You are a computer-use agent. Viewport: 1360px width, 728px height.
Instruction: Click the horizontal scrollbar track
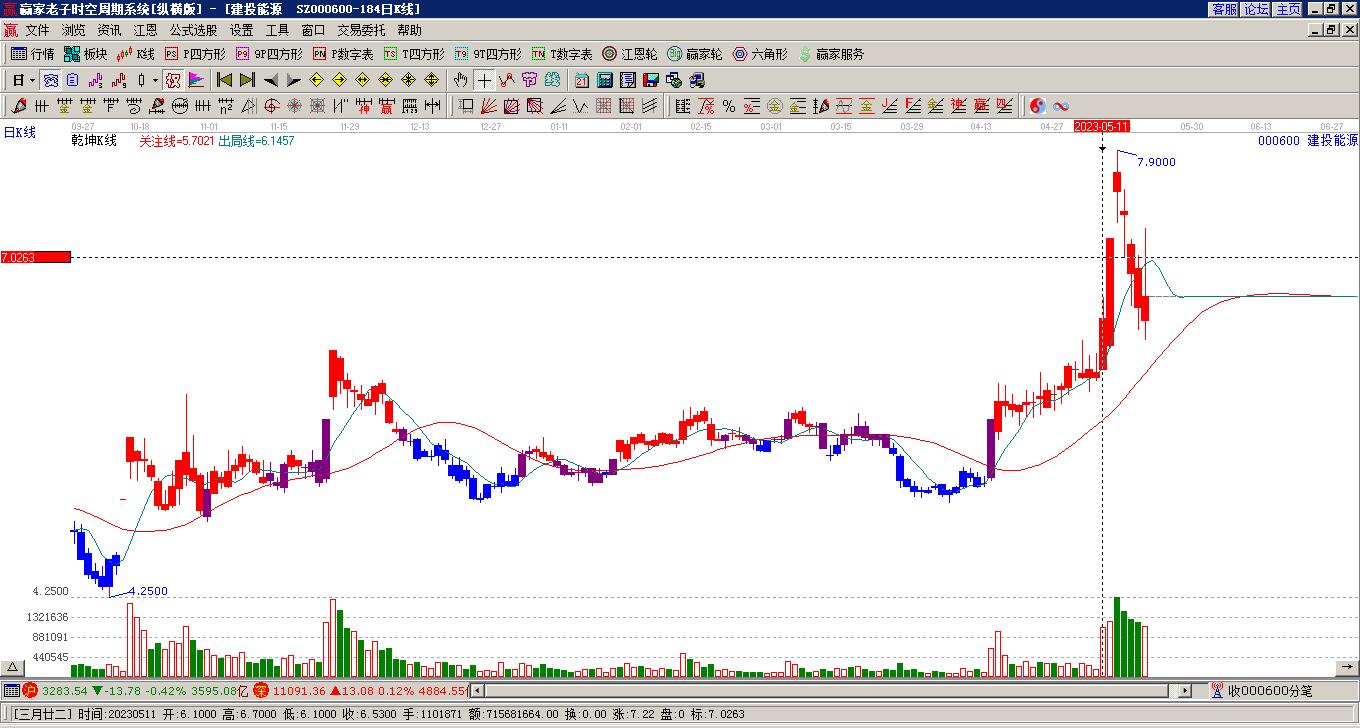(x=831, y=690)
